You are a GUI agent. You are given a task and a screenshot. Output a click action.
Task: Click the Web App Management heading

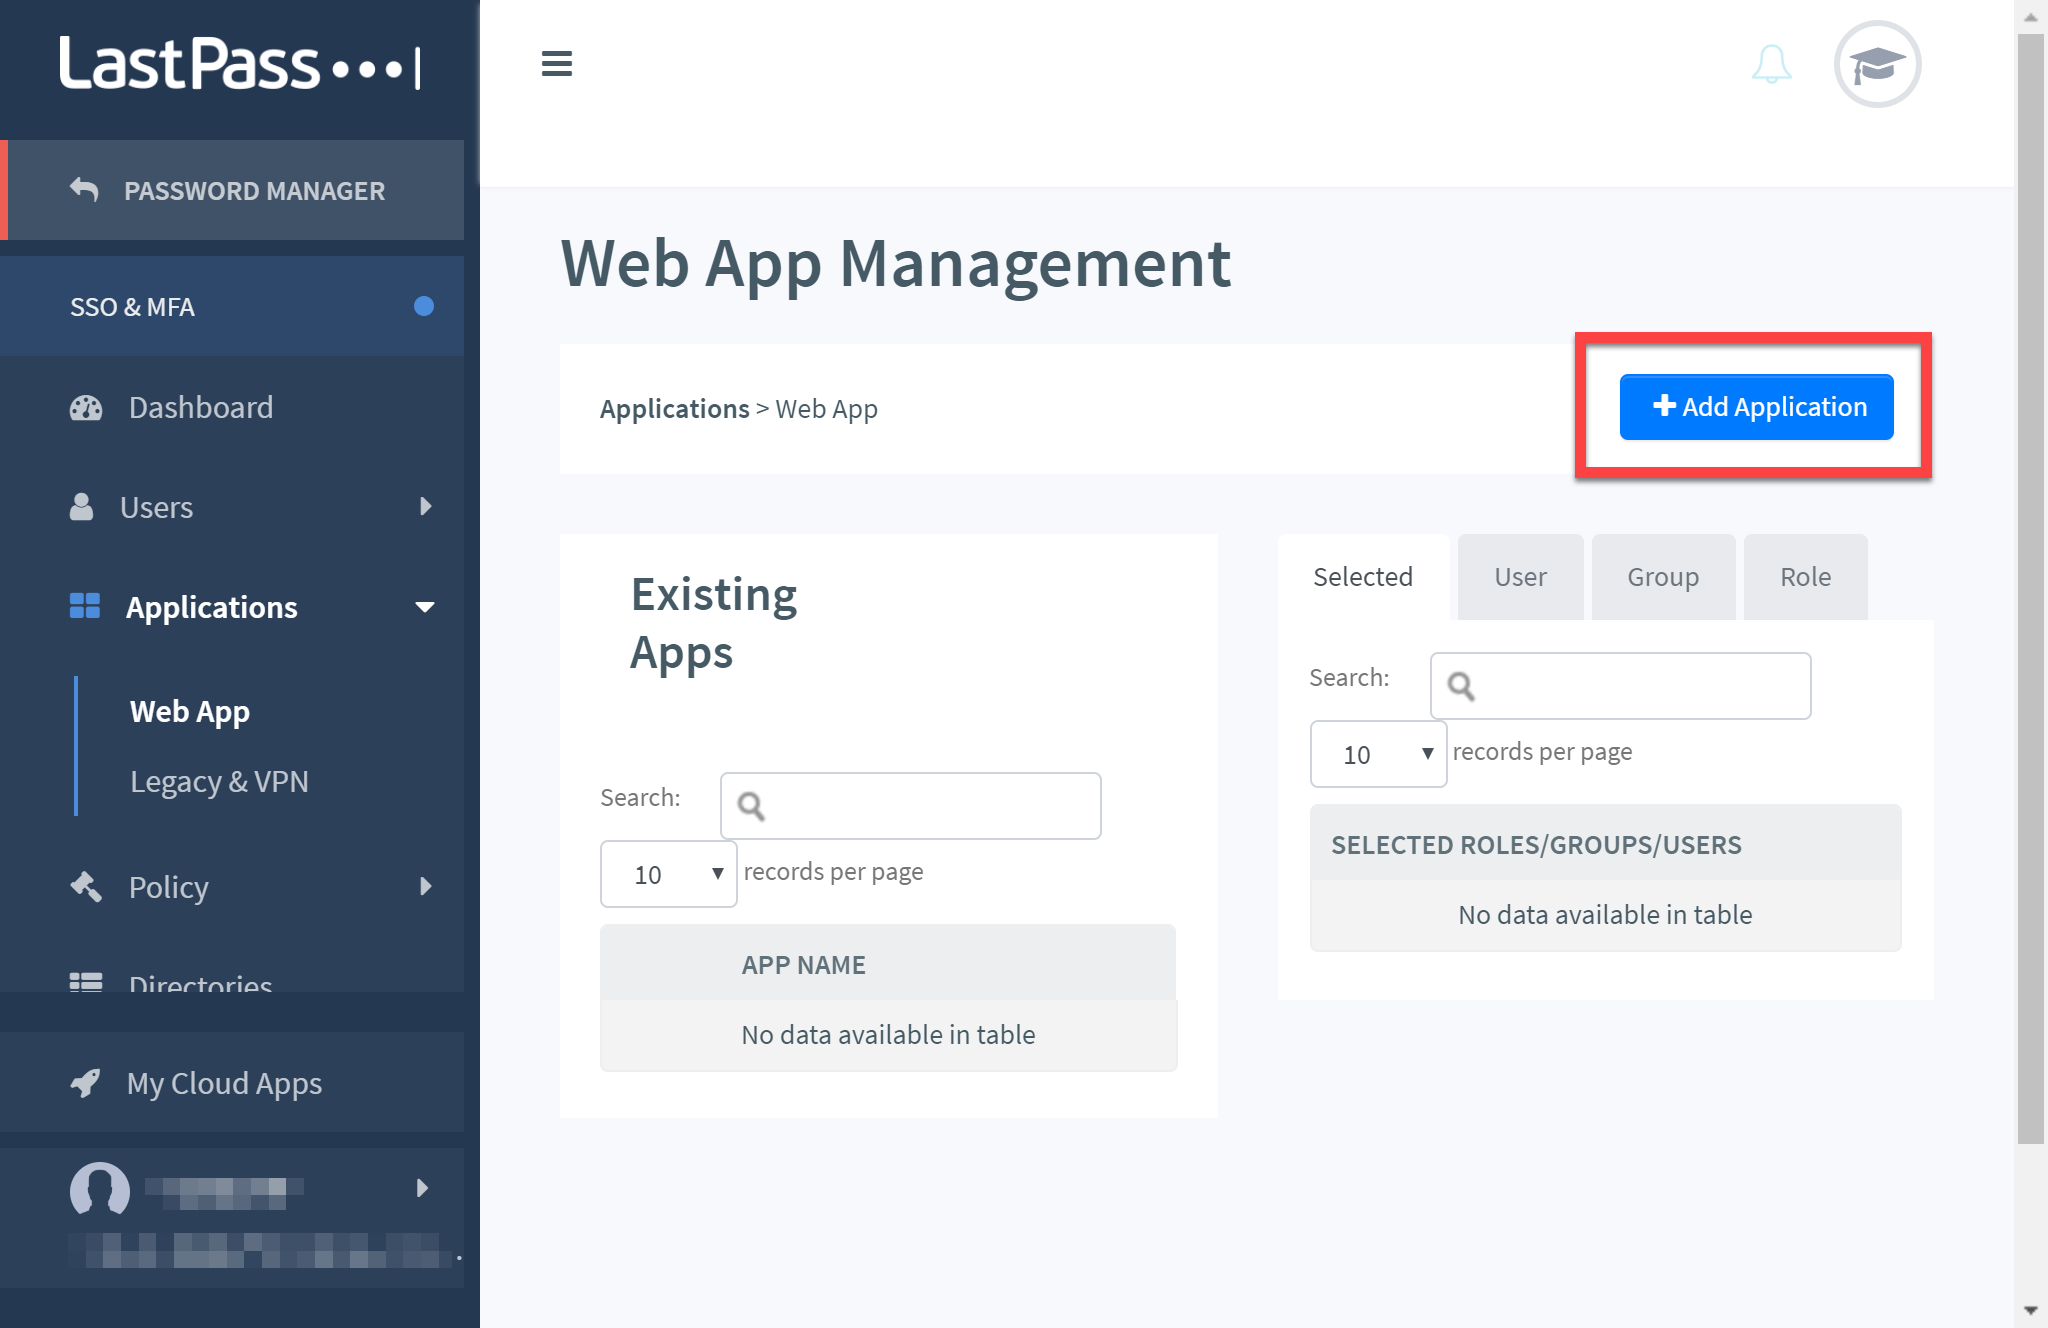point(896,264)
